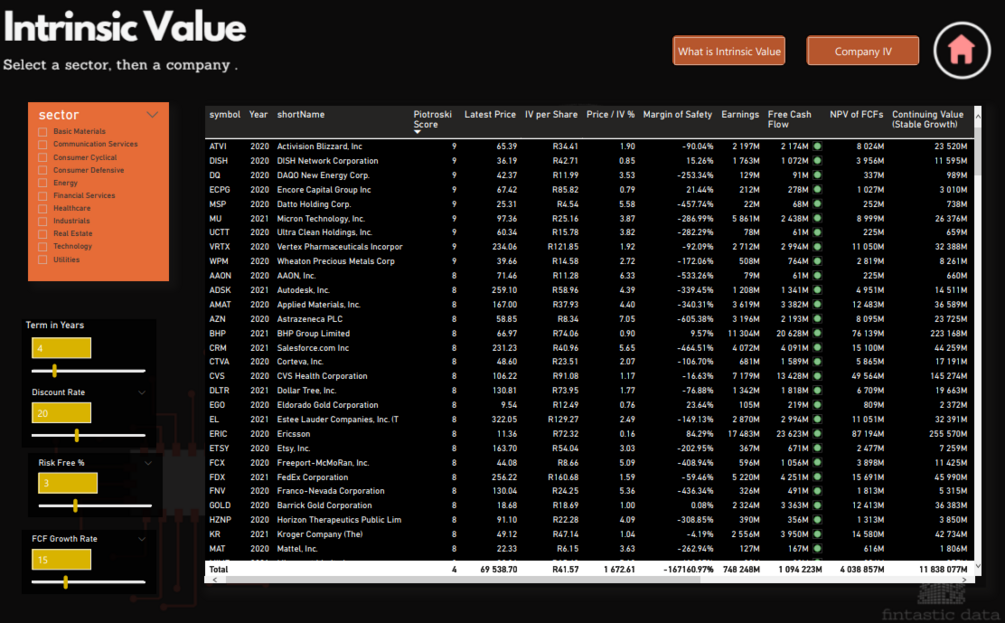Screen dimensions: 1005x623
Task: Click the Term in Years slider handle
Action: point(54,370)
